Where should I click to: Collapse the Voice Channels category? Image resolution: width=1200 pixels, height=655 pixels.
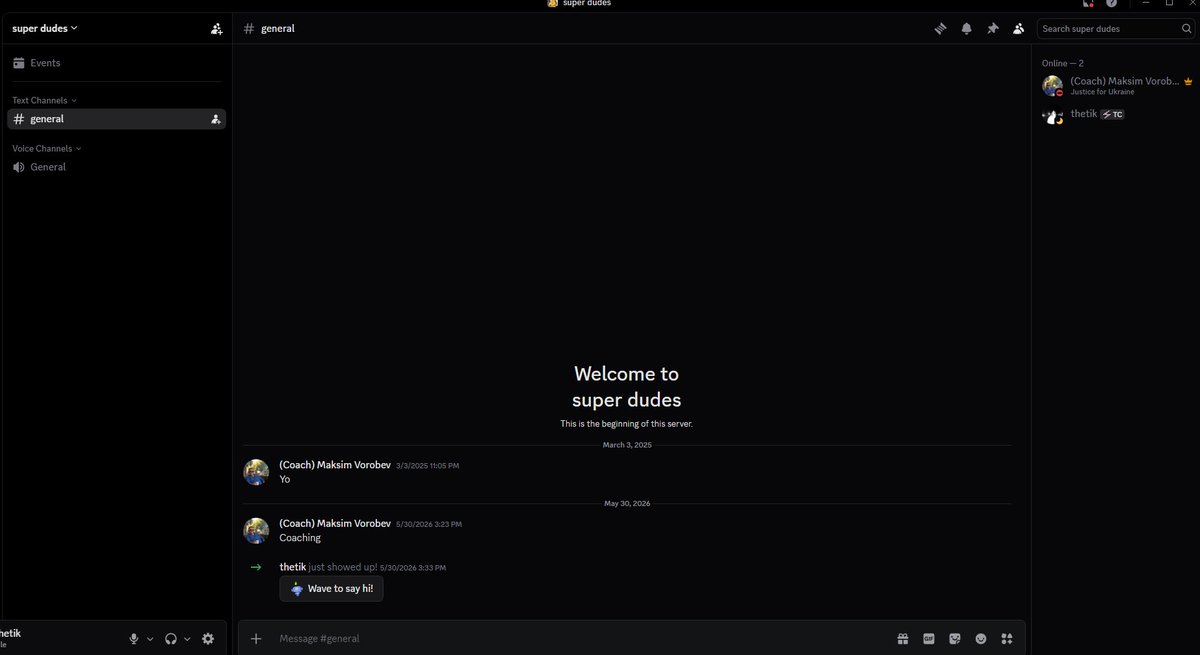click(x=47, y=148)
